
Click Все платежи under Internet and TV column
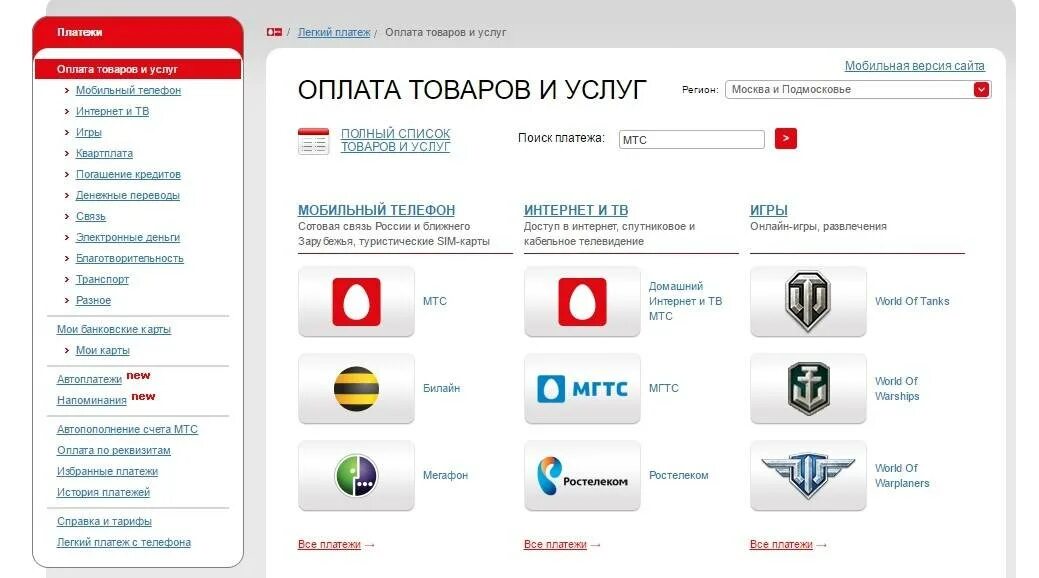point(555,544)
